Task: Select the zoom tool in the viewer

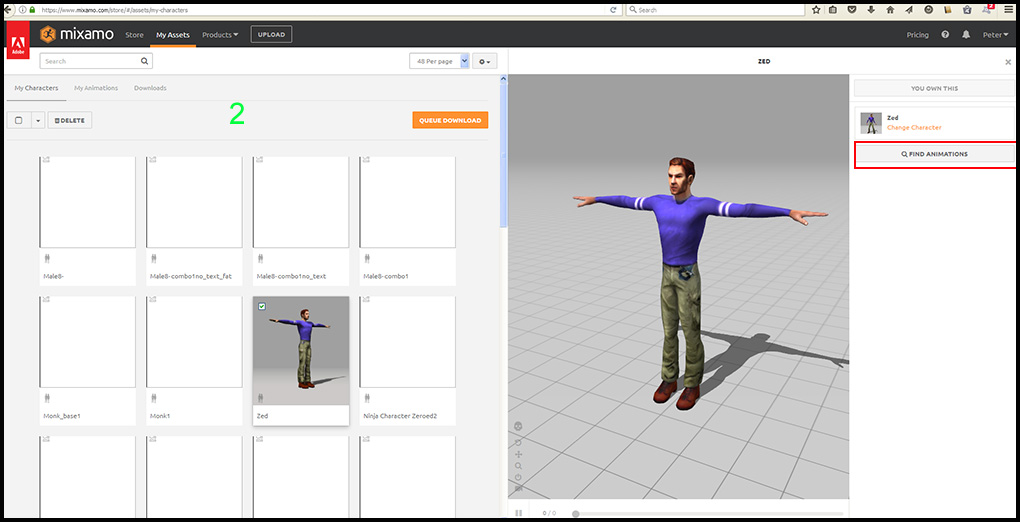Action: click(518, 466)
